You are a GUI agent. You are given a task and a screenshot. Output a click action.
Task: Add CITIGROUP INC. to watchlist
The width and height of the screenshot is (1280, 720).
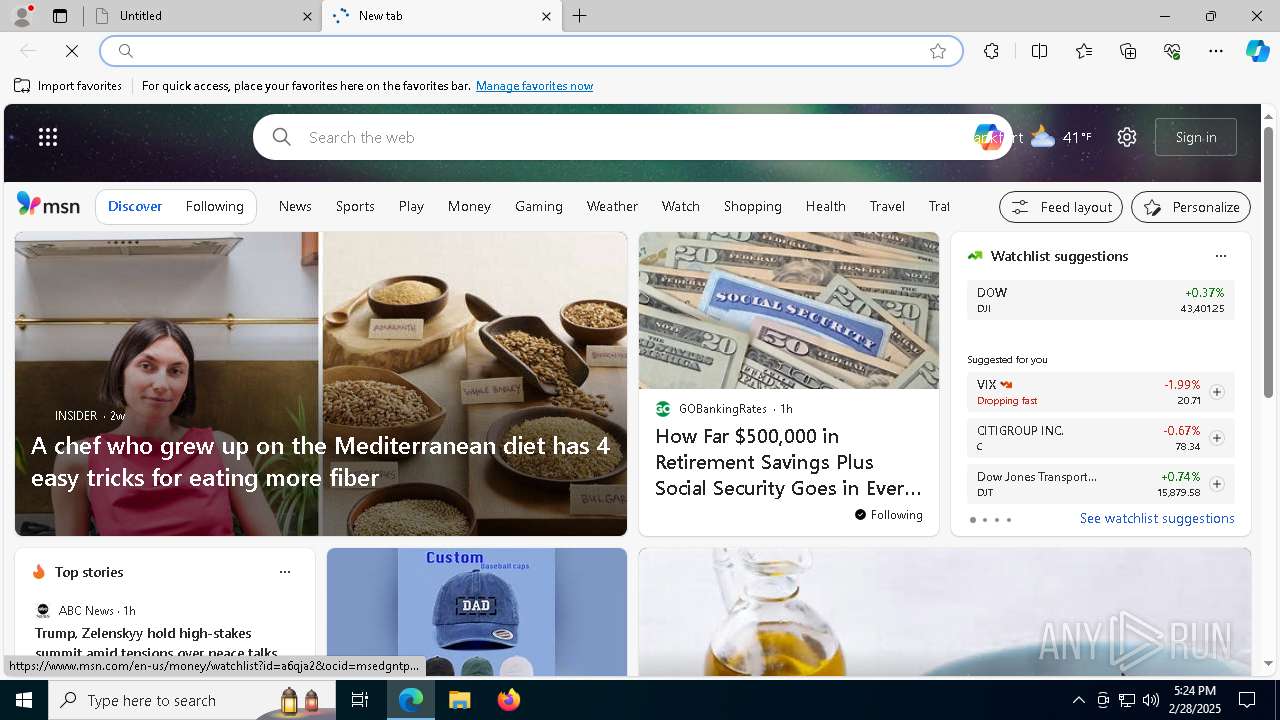[x=1217, y=438]
